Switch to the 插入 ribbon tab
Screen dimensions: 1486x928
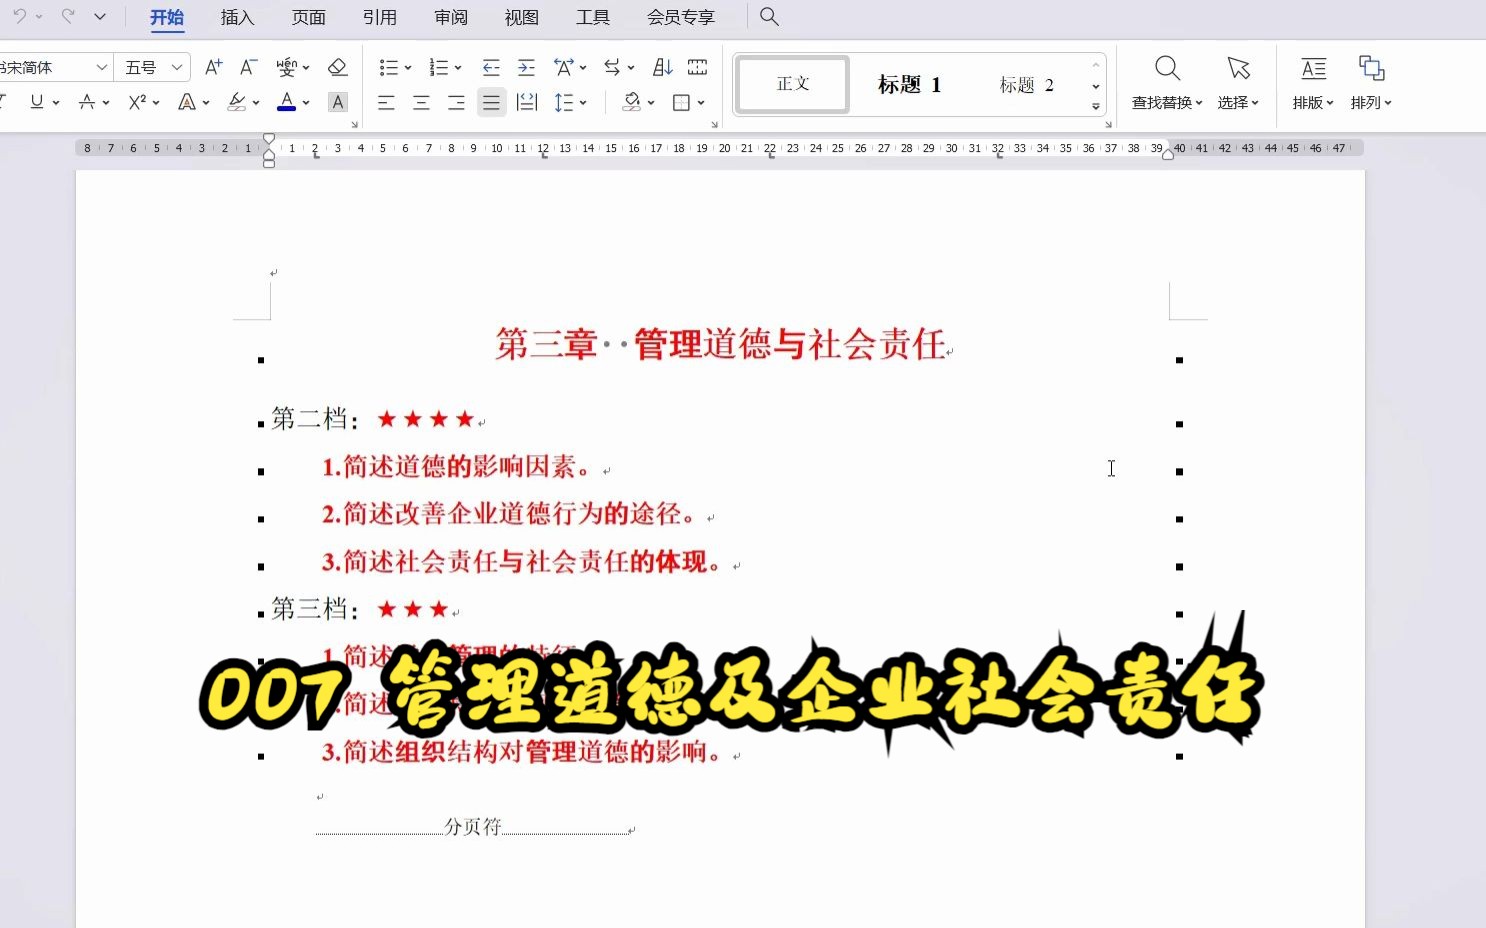coord(237,17)
